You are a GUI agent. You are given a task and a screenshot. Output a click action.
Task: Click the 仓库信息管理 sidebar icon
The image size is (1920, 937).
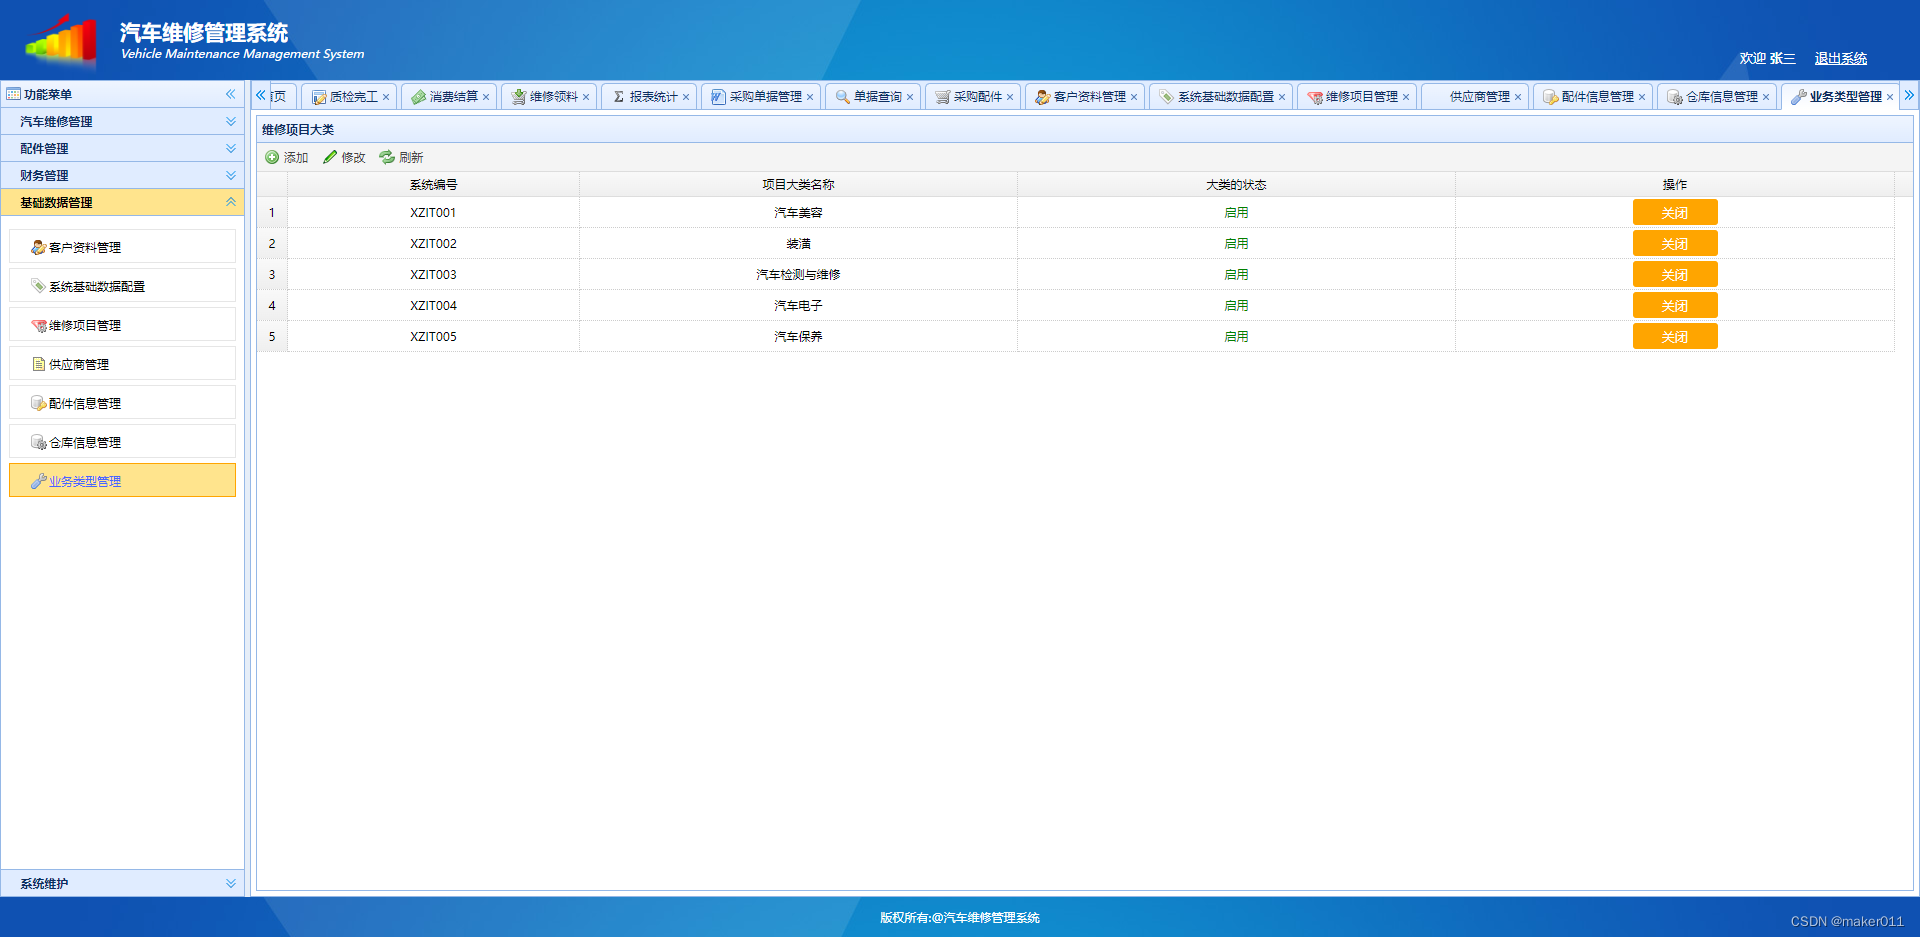pos(38,442)
